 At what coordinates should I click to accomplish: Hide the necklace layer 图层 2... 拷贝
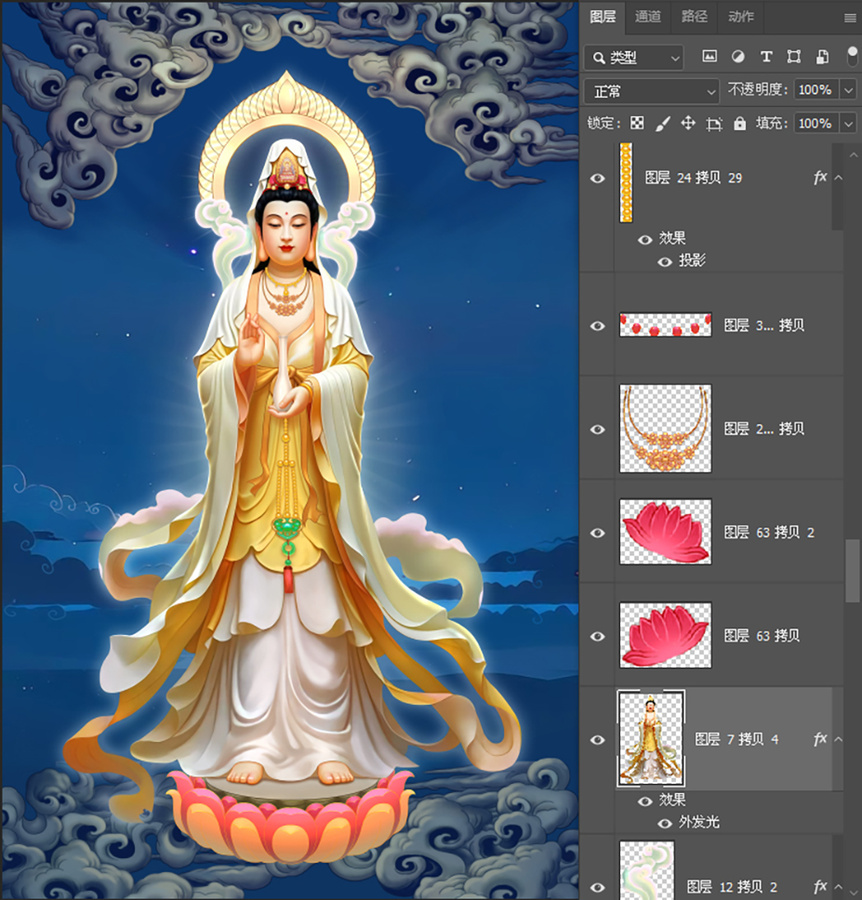pos(597,429)
